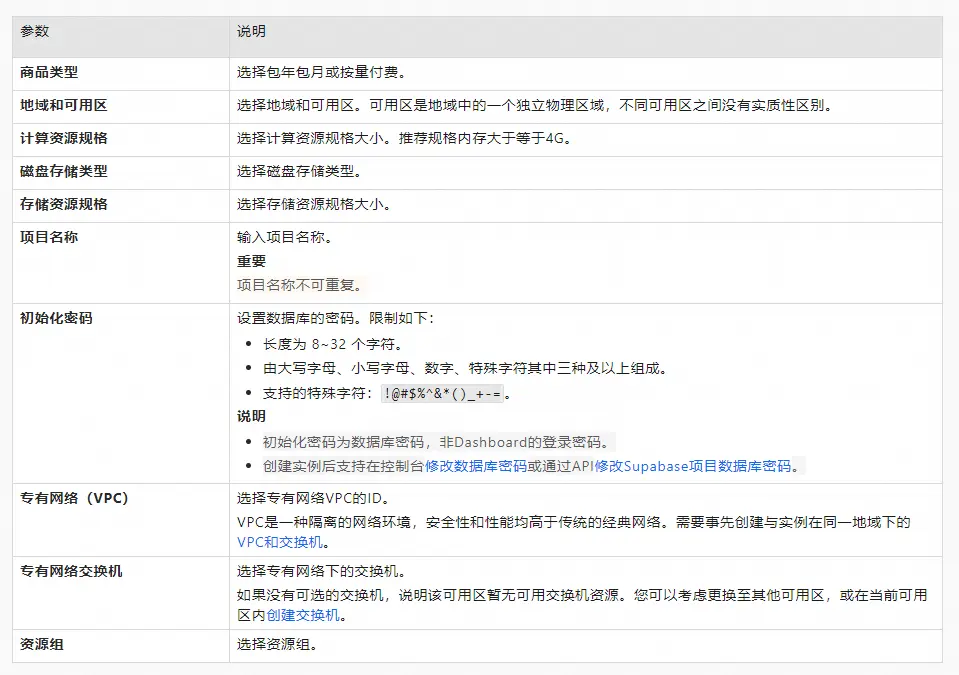The width and height of the screenshot is (959, 675).
Task: Click the text 选择磁盘存储类型
Action: (300, 172)
